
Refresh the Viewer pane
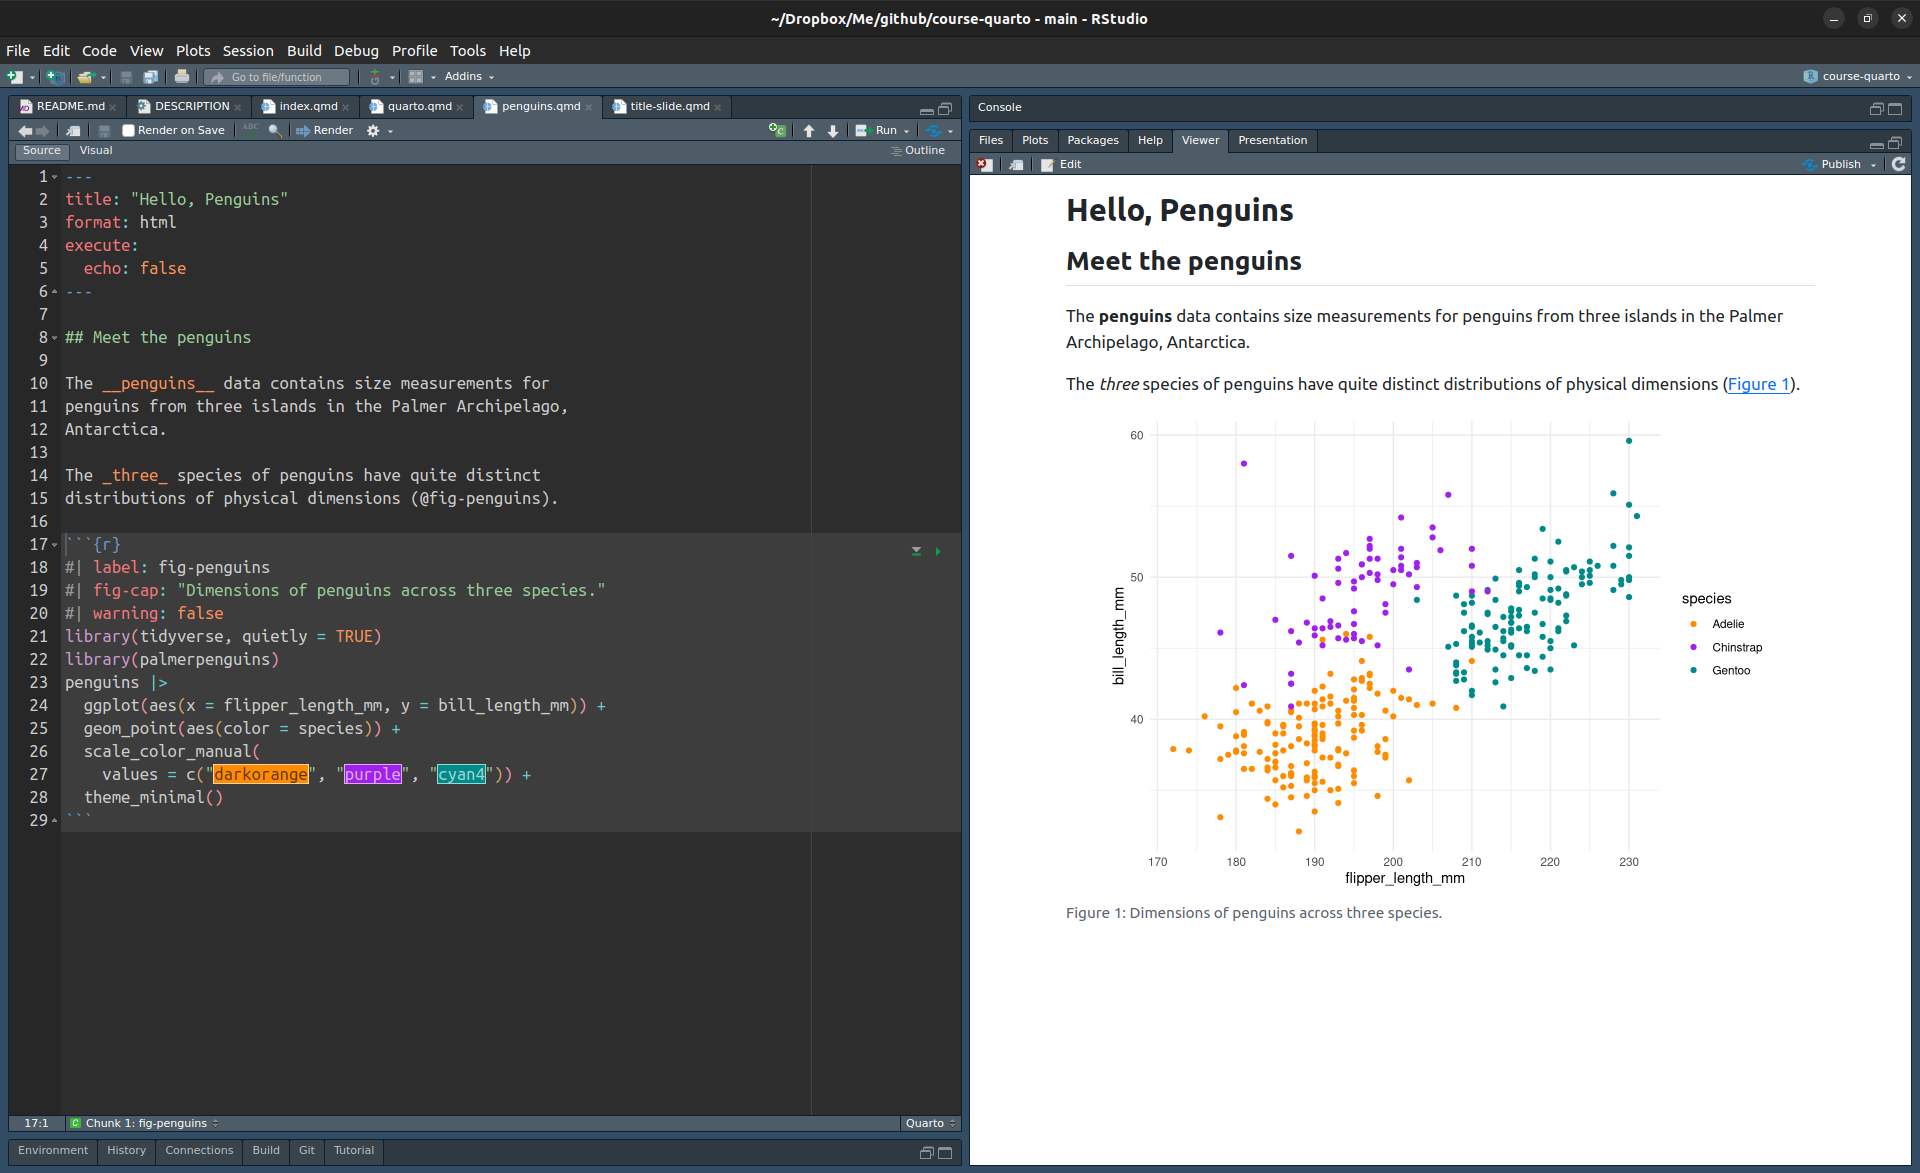[x=1898, y=164]
